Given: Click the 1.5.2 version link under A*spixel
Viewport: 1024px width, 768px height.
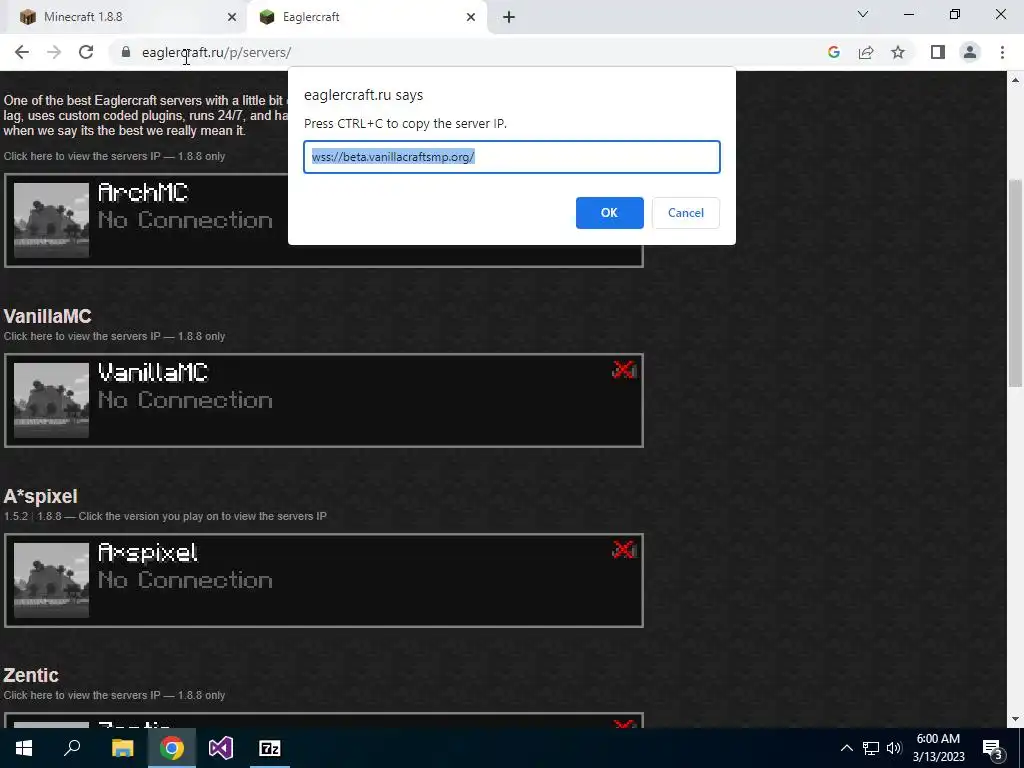Looking at the screenshot, I should click(x=16, y=516).
